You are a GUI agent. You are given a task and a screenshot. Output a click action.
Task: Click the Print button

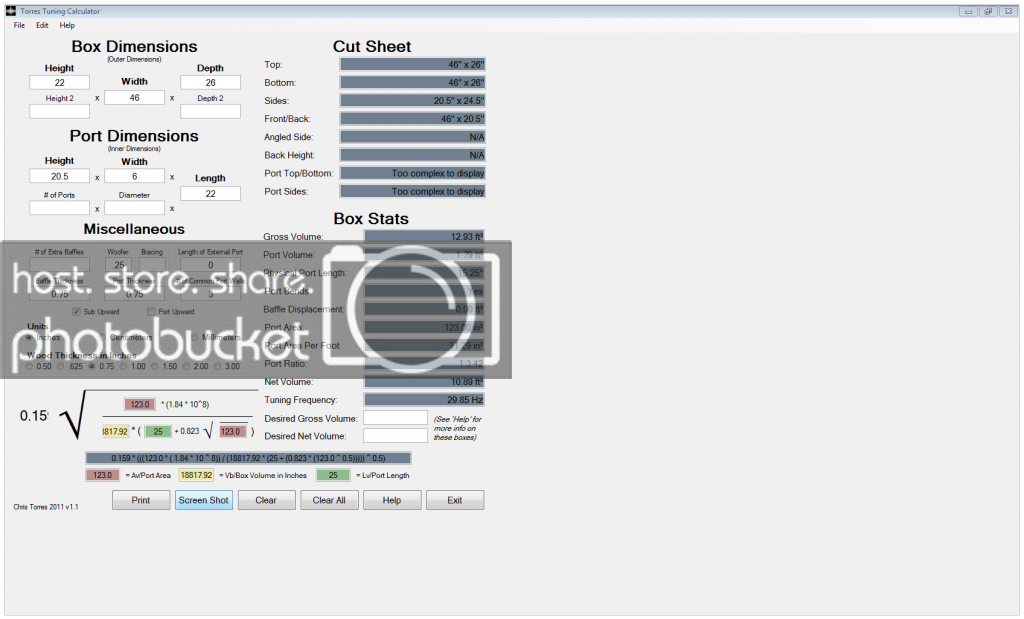pyautogui.click(x=141, y=500)
